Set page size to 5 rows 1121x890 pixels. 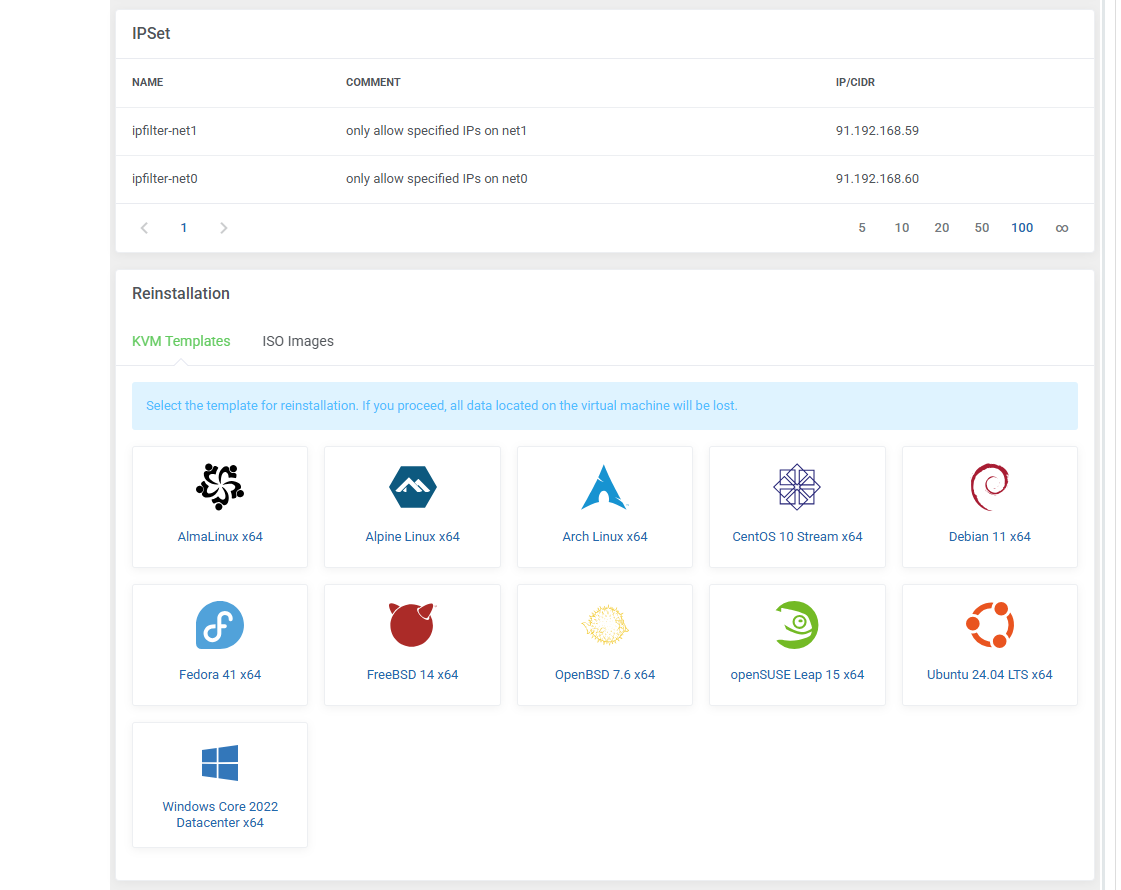click(x=861, y=228)
